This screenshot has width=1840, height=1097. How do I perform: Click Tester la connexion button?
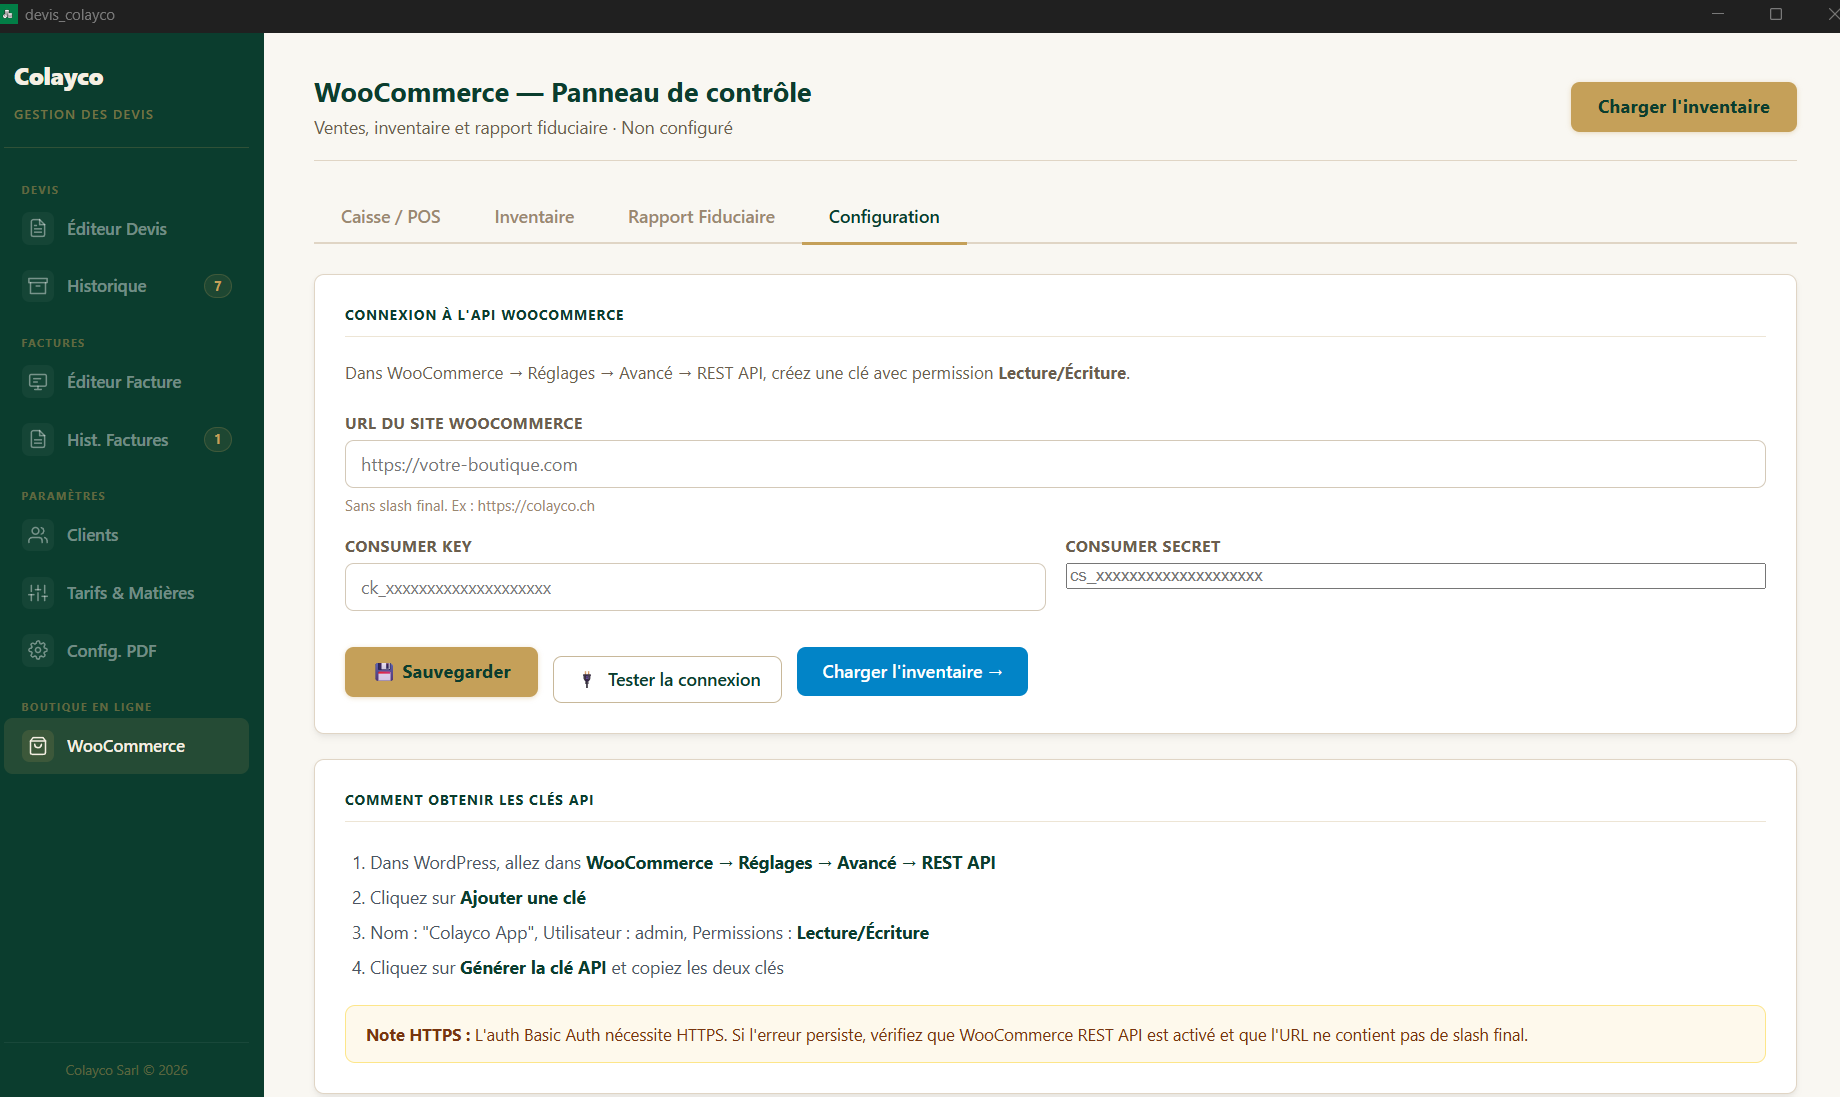pyautogui.click(x=667, y=680)
